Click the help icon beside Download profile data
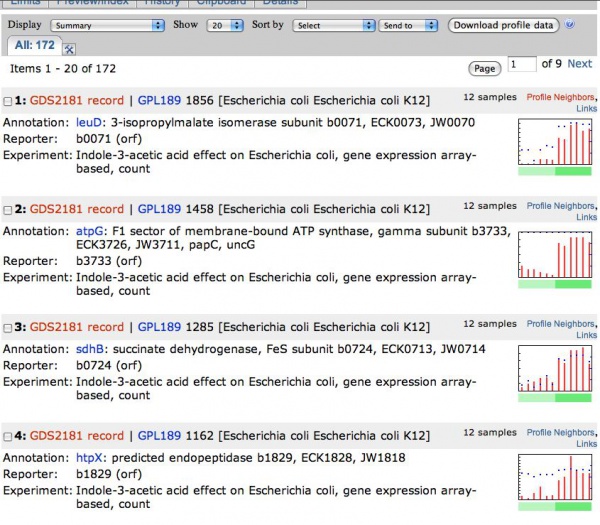Image resolution: width=600 pixels, height=525 pixels. [x=570, y=24]
